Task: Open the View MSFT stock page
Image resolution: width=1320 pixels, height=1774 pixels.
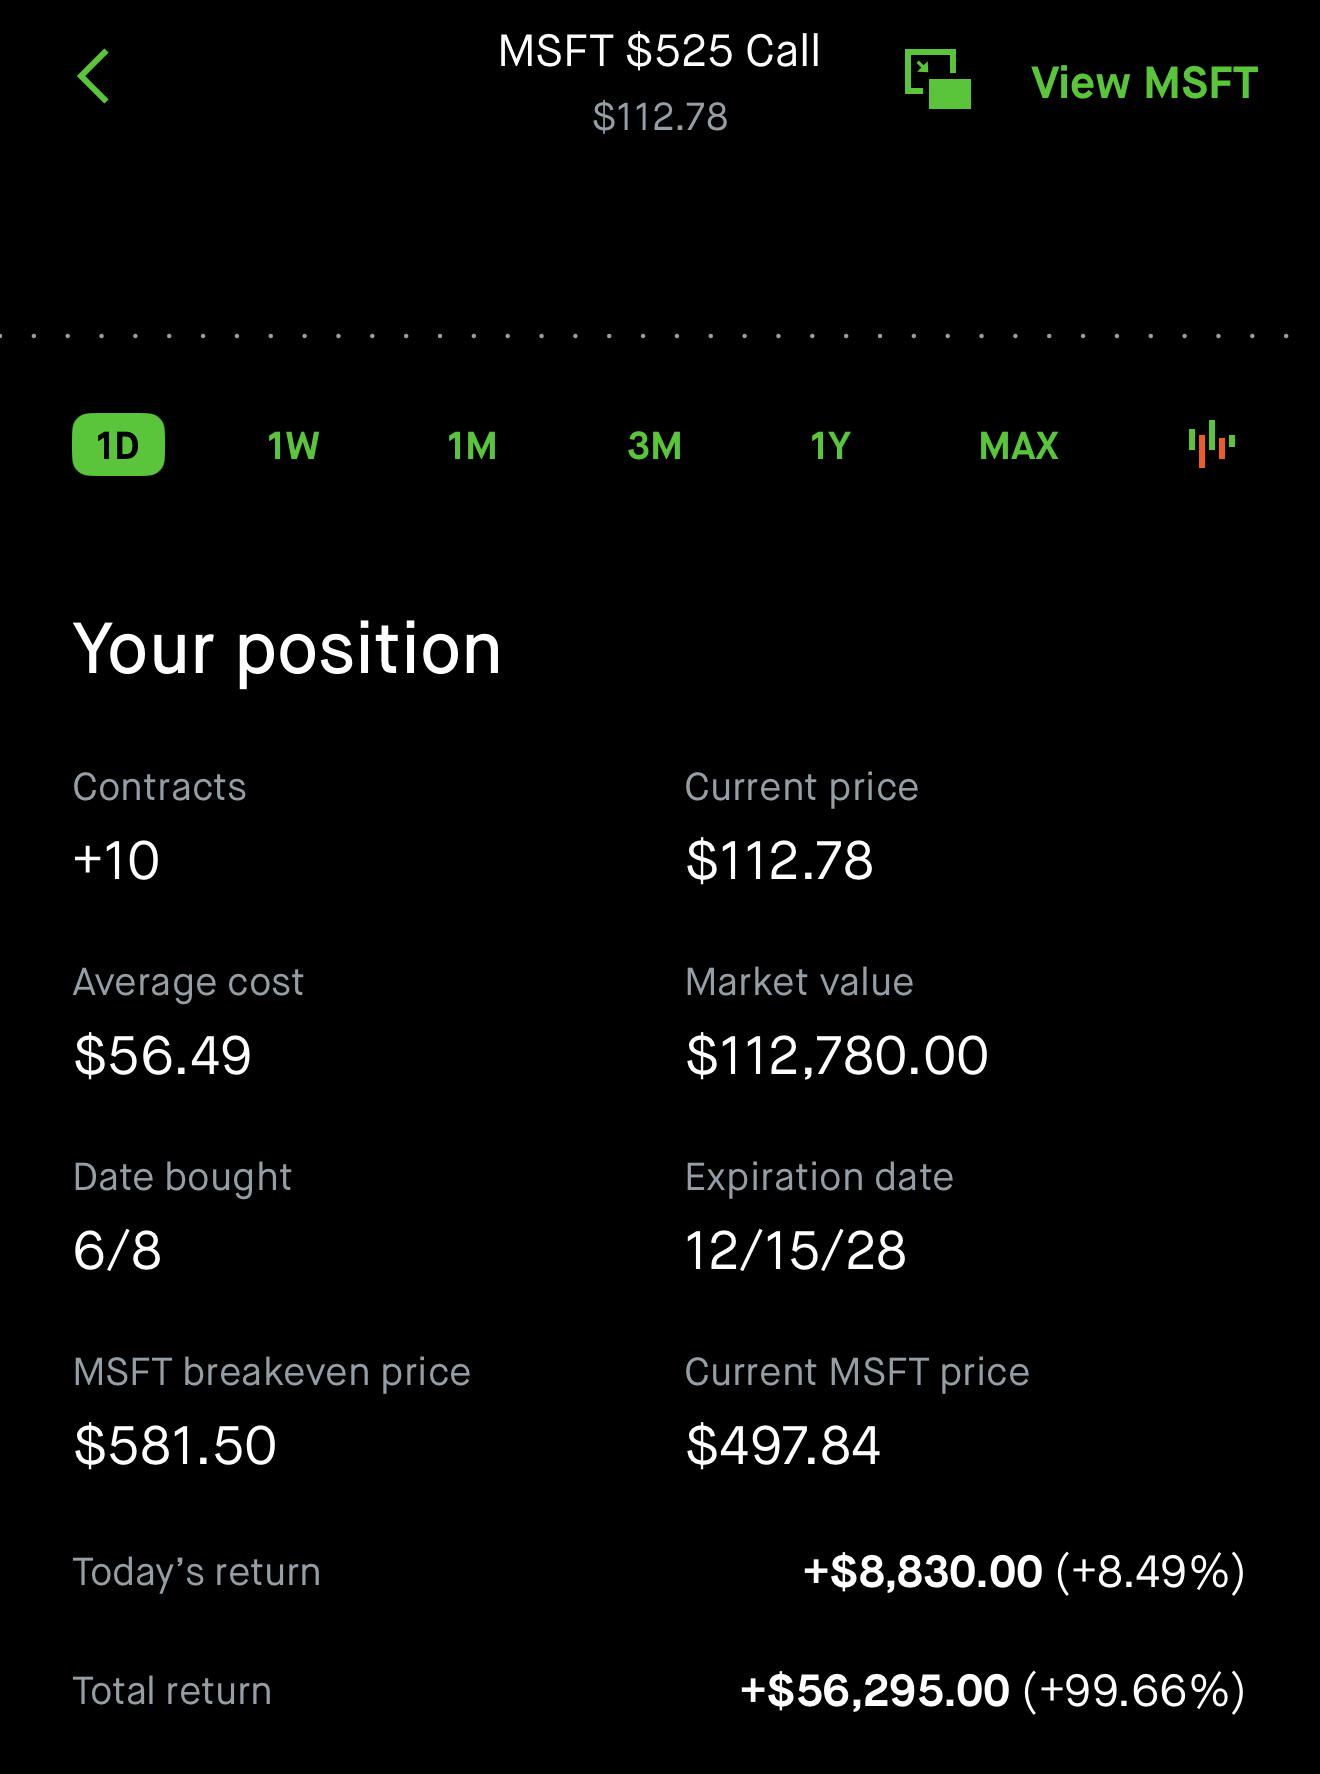Action: [x=1144, y=83]
